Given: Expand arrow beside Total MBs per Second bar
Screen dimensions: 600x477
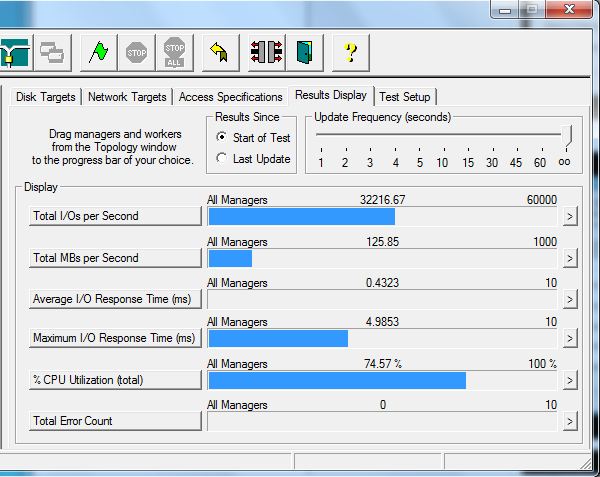Looking at the screenshot, I should (x=570, y=259).
